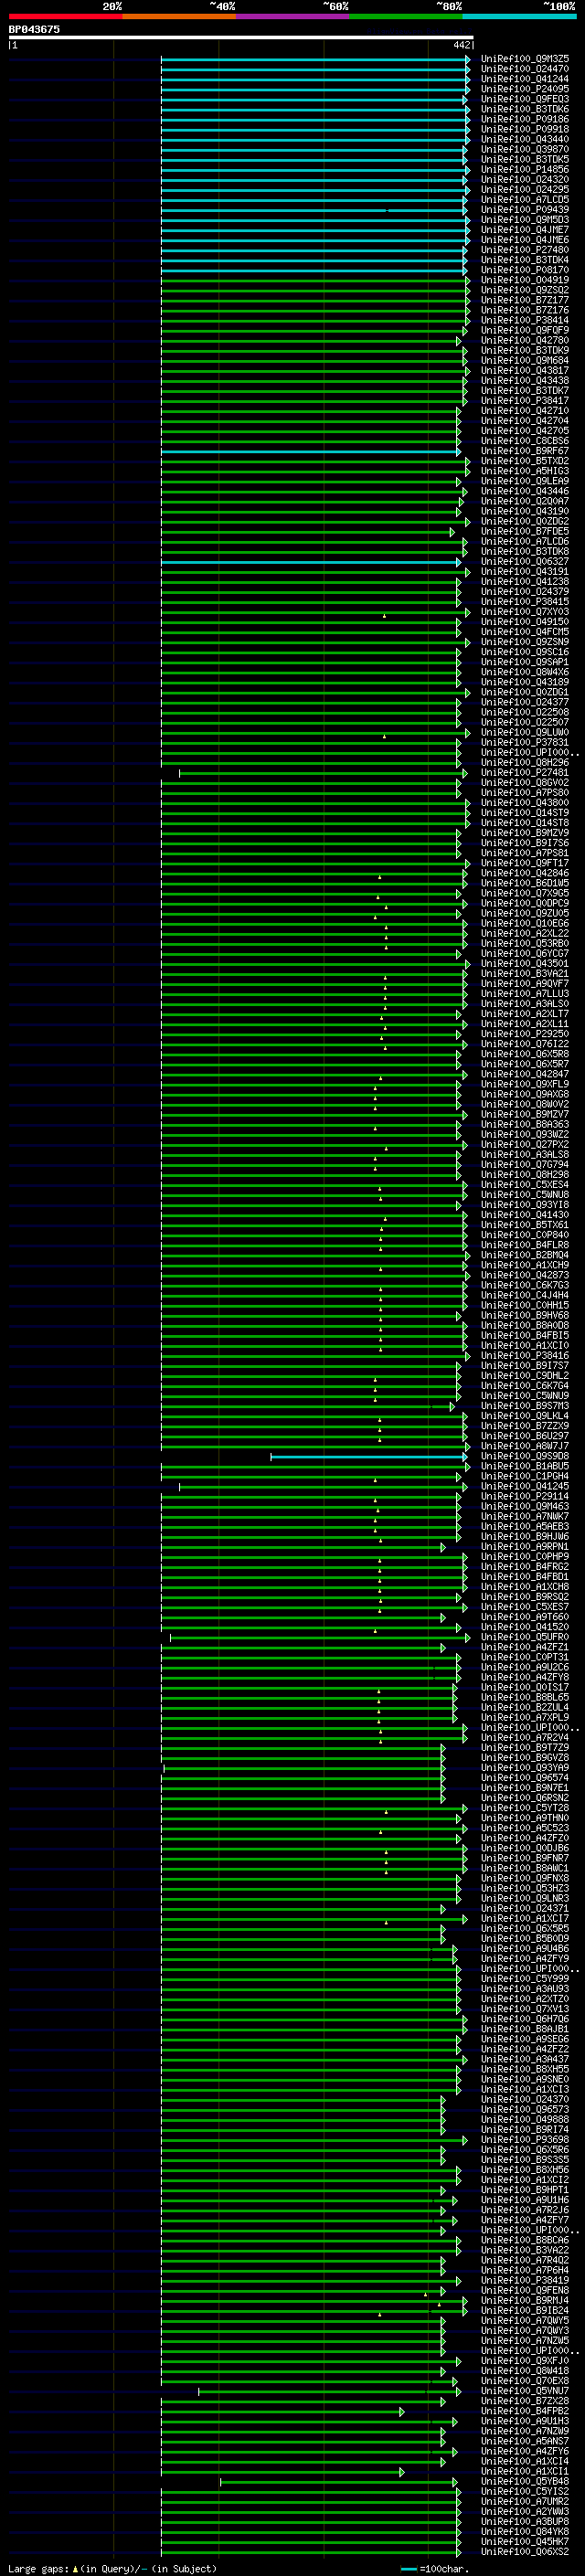Click the green ~80% identity legend segment
The height and width of the screenshot is (2576, 585).
point(406,16)
